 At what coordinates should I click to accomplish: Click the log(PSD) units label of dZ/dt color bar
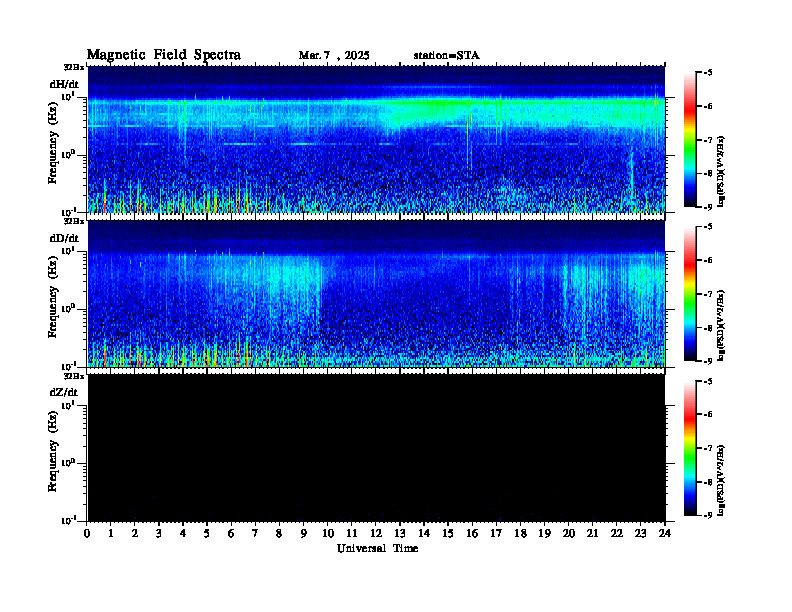[722, 480]
